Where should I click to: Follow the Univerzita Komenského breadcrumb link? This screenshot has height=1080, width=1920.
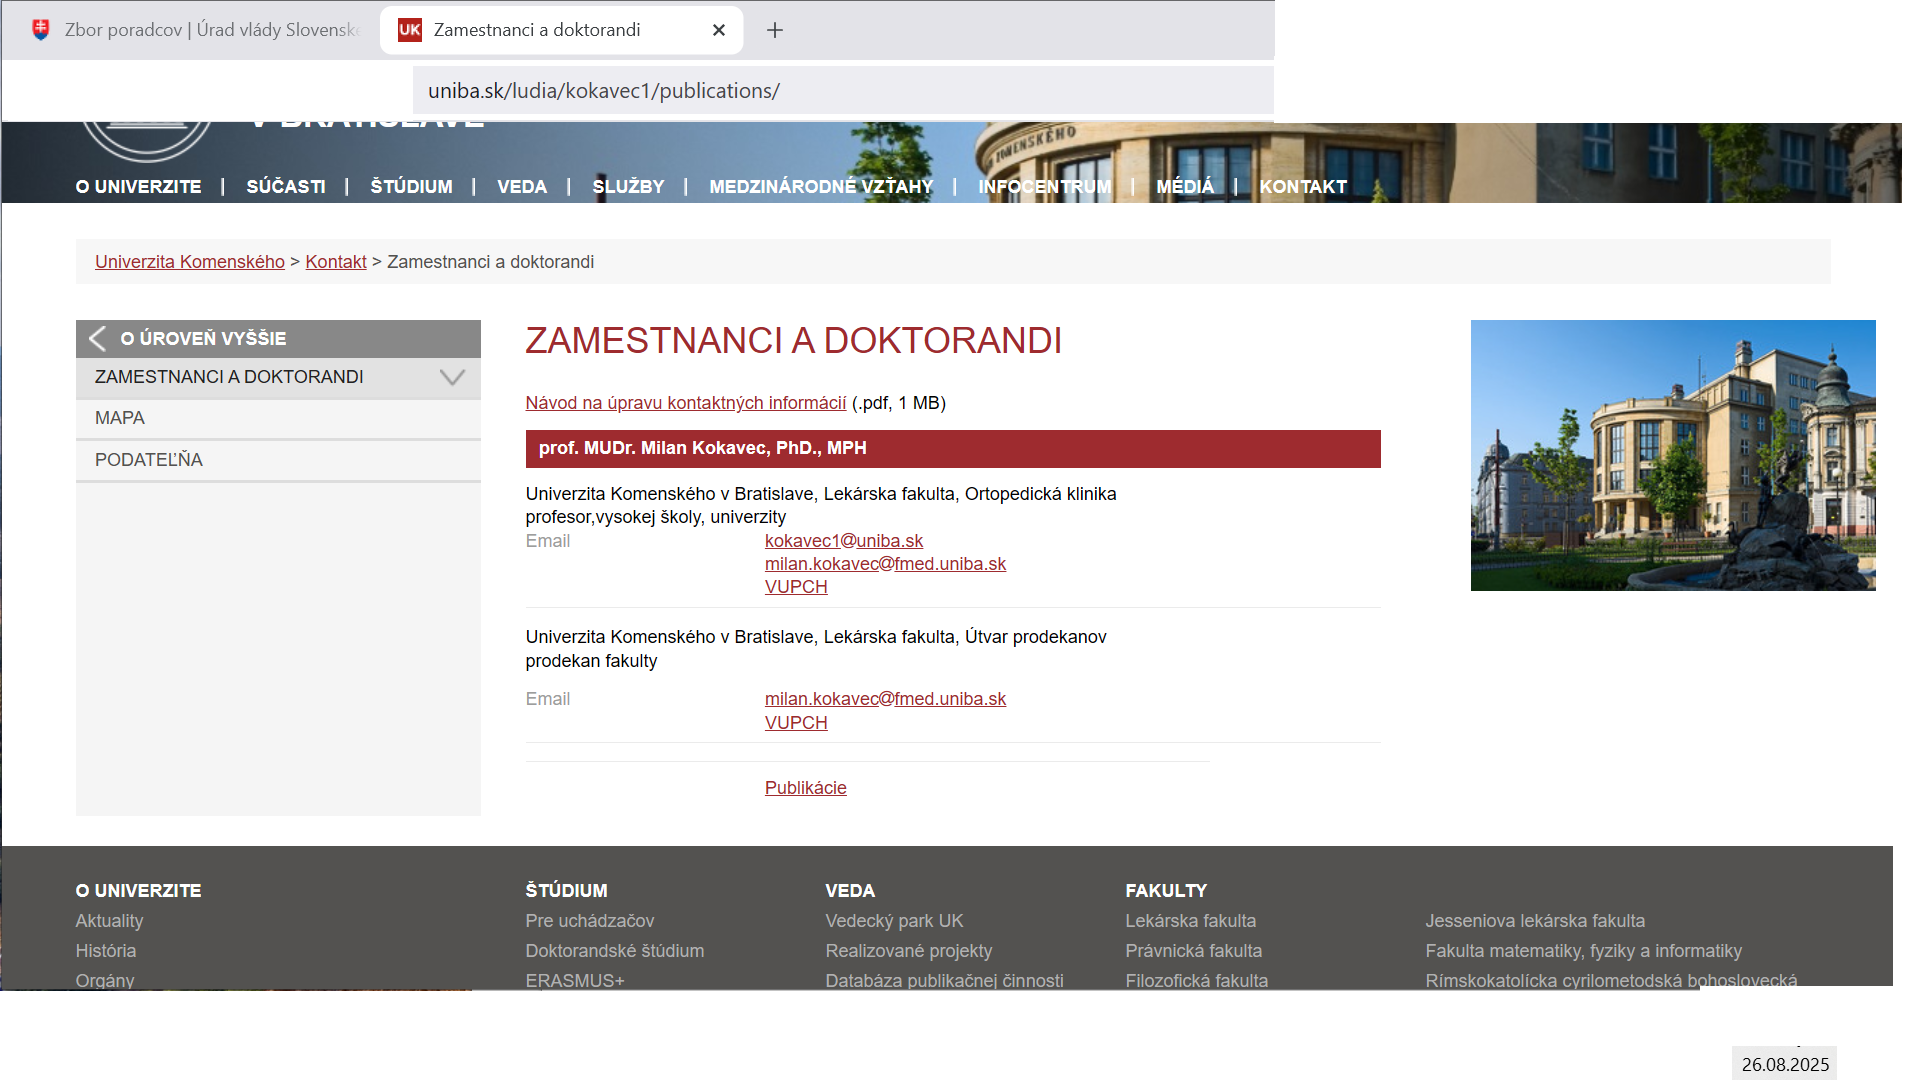190,262
